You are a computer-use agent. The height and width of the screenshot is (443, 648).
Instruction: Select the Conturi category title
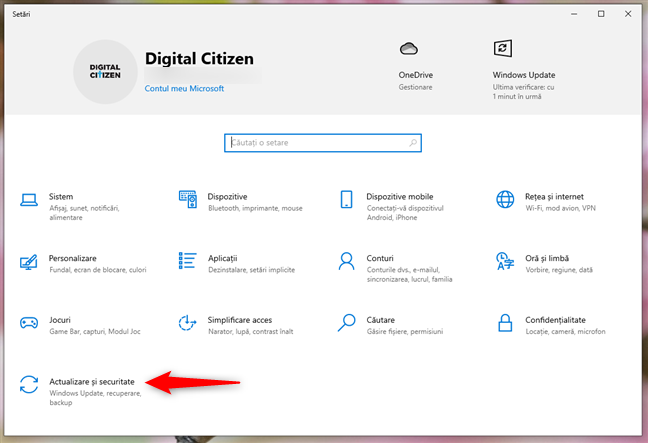380,258
